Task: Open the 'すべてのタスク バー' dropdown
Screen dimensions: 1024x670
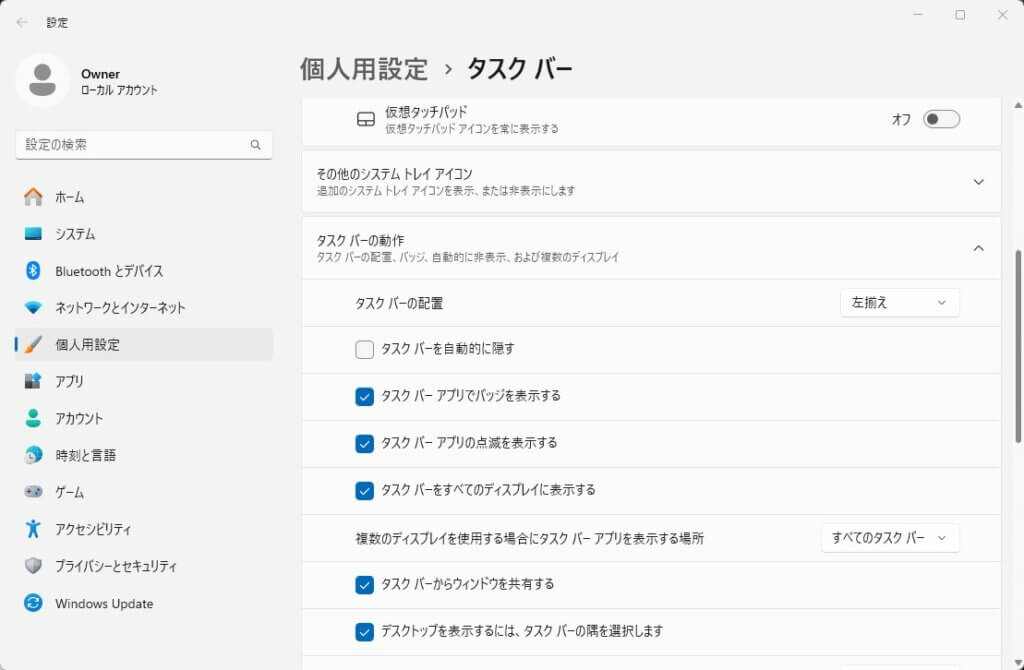Action: (x=889, y=538)
